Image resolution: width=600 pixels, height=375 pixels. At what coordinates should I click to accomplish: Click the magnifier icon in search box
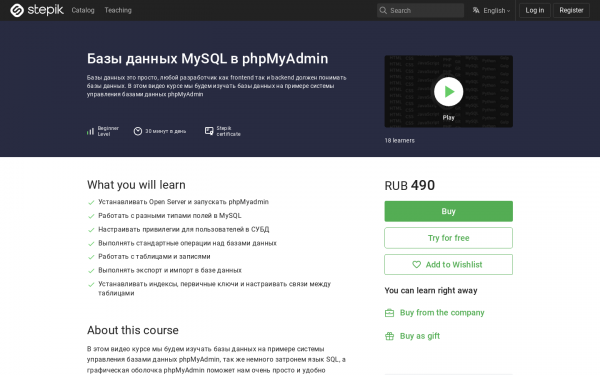(x=383, y=10)
